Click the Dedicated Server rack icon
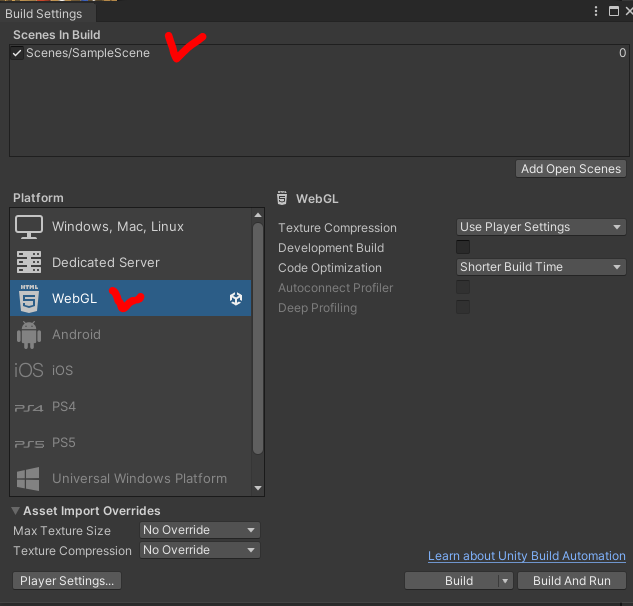The width and height of the screenshot is (633, 606). pyautogui.click(x=29, y=262)
